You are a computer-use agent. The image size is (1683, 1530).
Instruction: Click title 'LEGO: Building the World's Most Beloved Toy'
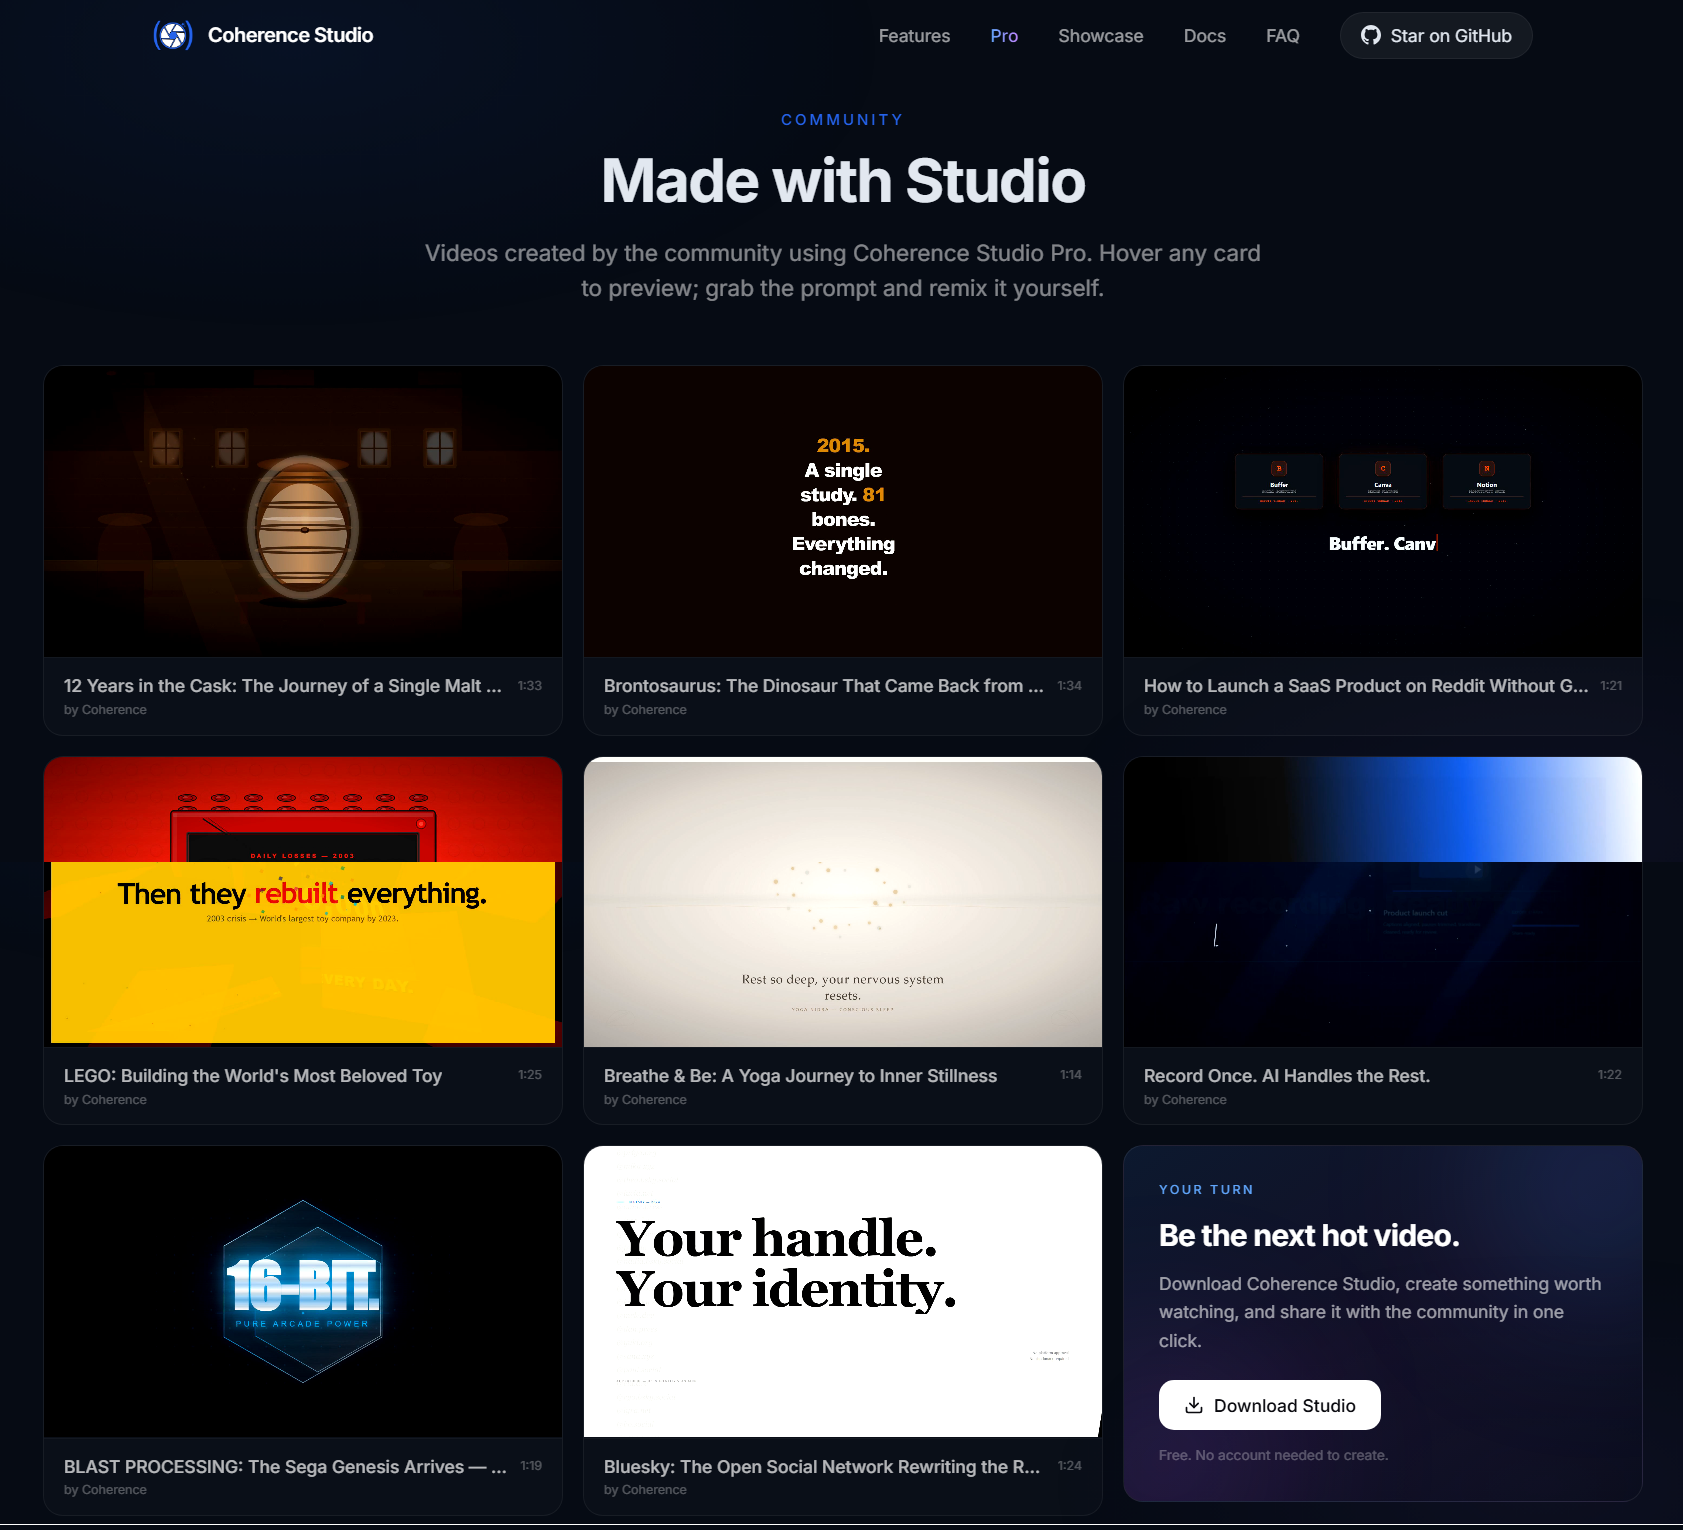(253, 1076)
